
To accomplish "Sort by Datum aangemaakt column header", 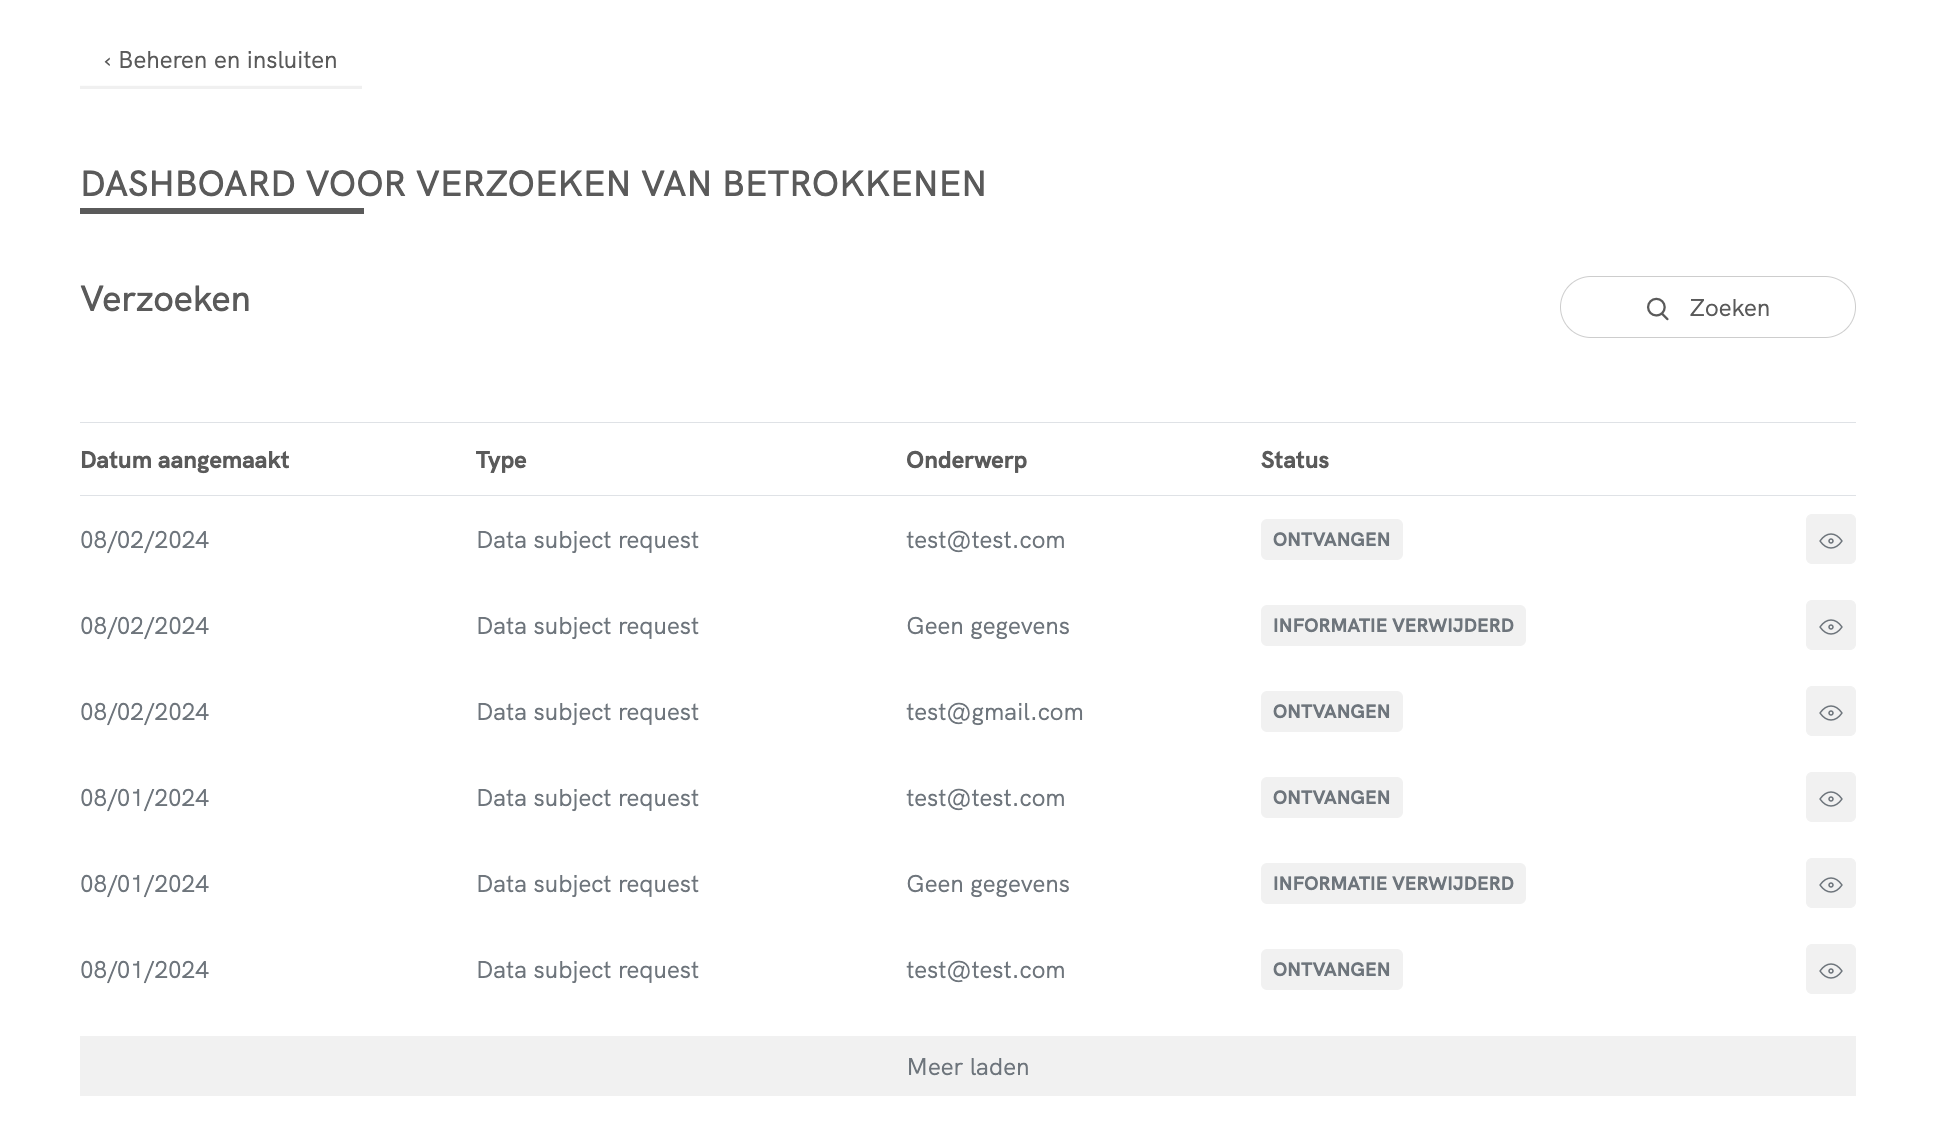I will click(184, 460).
